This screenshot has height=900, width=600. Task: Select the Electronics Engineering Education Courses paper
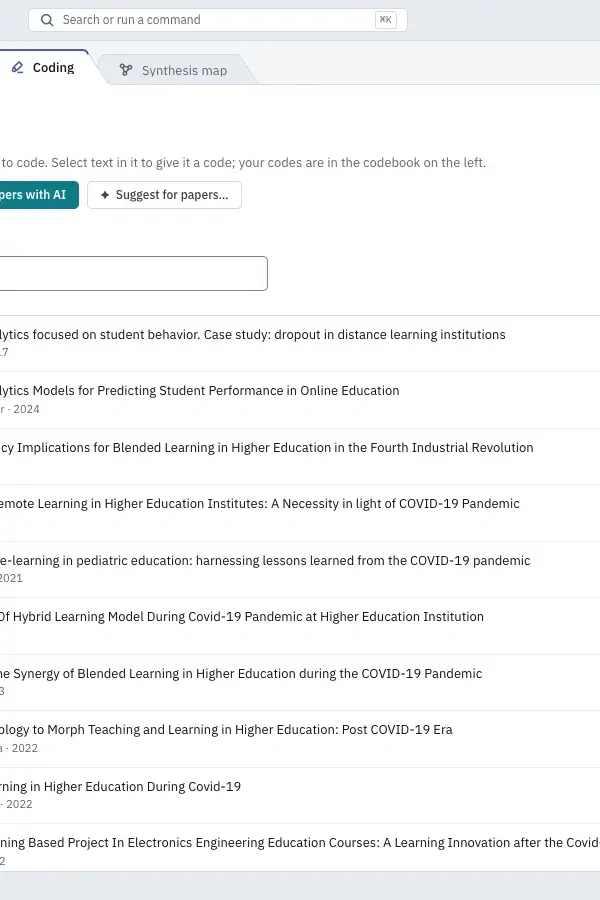(300, 848)
